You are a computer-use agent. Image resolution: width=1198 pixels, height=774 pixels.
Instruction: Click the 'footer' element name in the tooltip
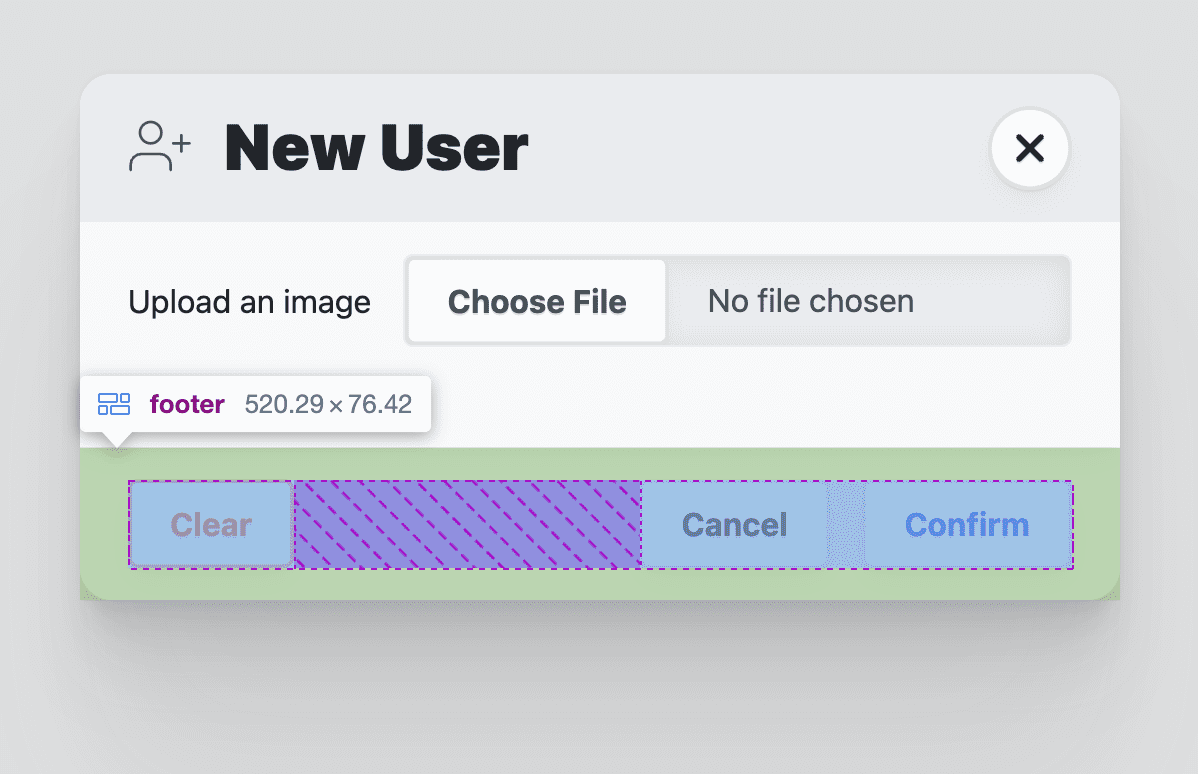[x=186, y=404]
